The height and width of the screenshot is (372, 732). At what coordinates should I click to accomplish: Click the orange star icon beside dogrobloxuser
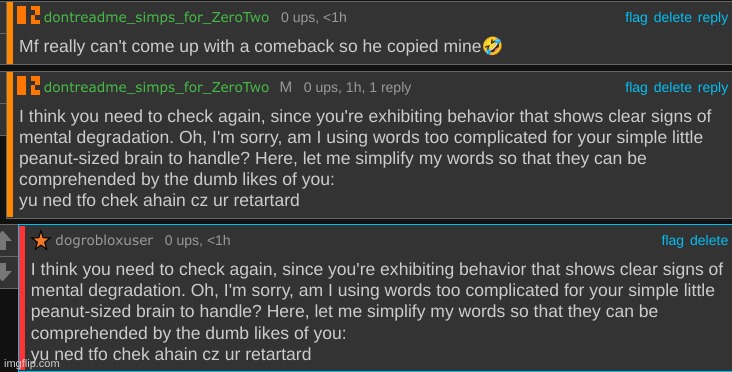(x=41, y=240)
